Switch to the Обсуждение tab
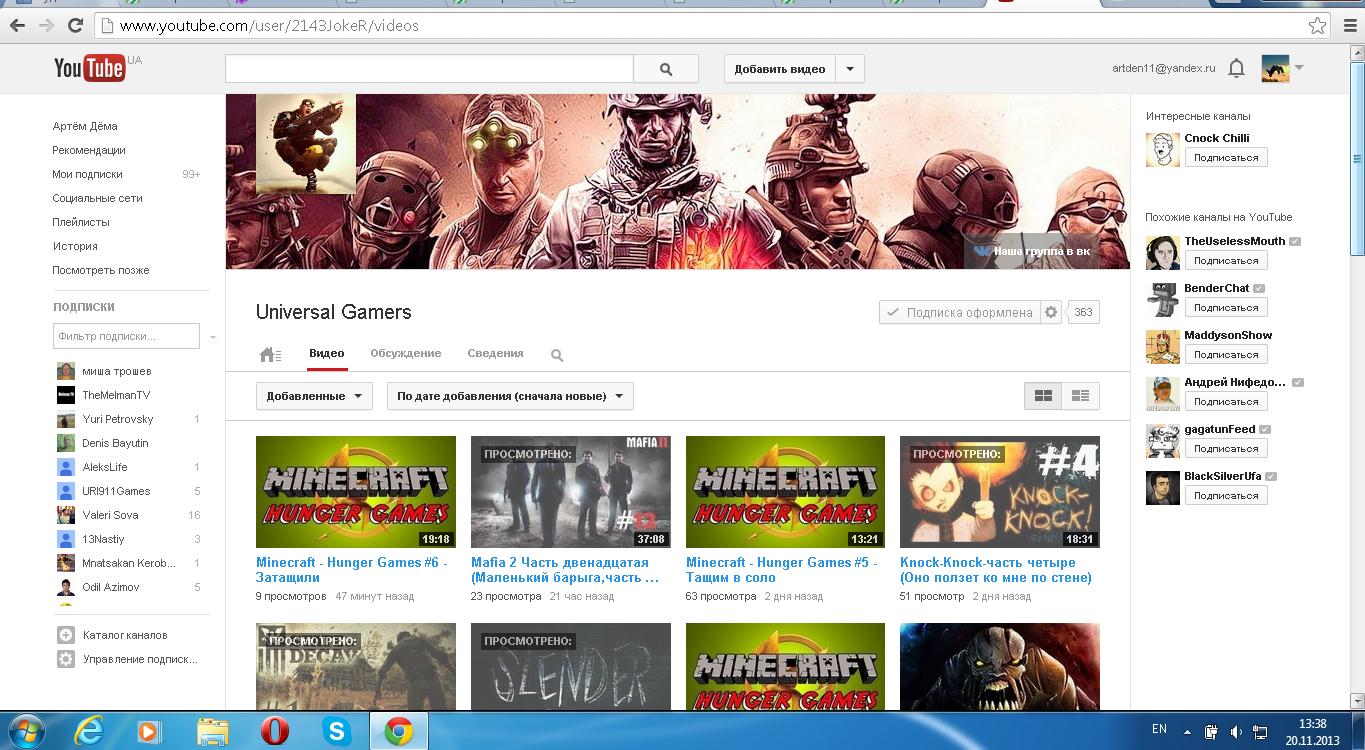Image resolution: width=1365 pixels, height=750 pixels. [x=406, y=353]
